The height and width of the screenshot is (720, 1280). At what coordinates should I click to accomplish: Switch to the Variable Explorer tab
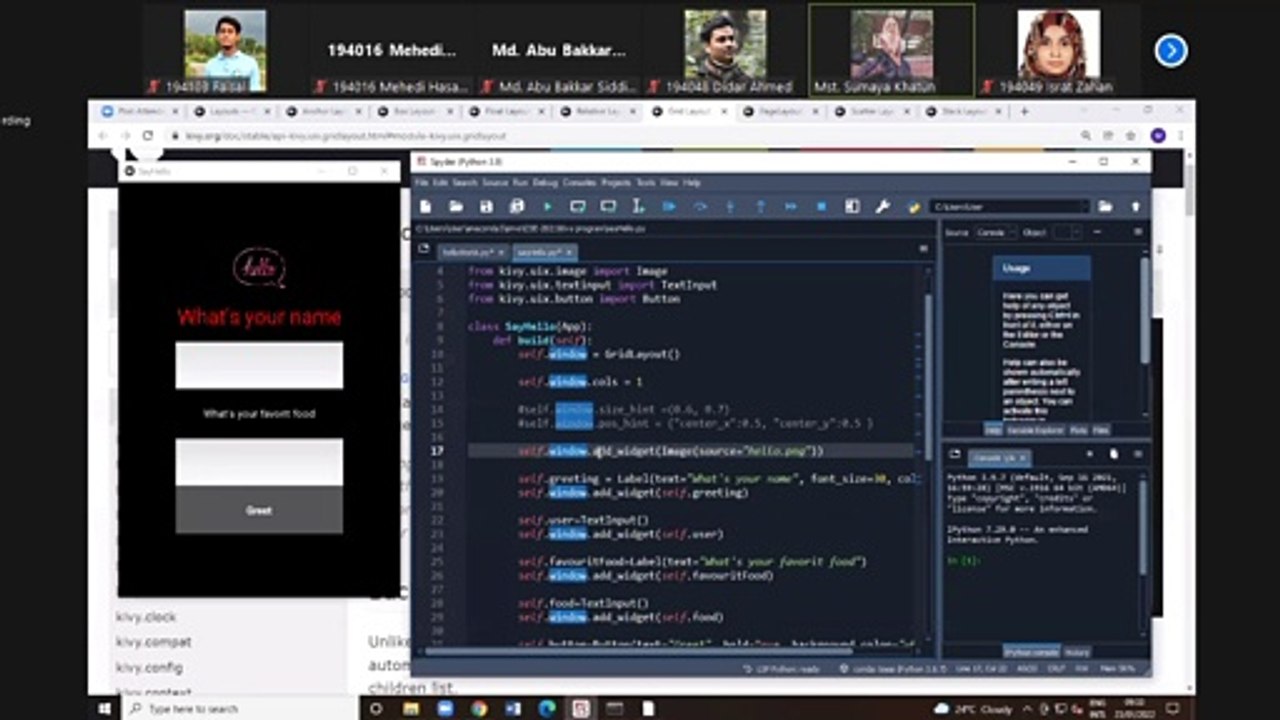(x=1035, y=430)
